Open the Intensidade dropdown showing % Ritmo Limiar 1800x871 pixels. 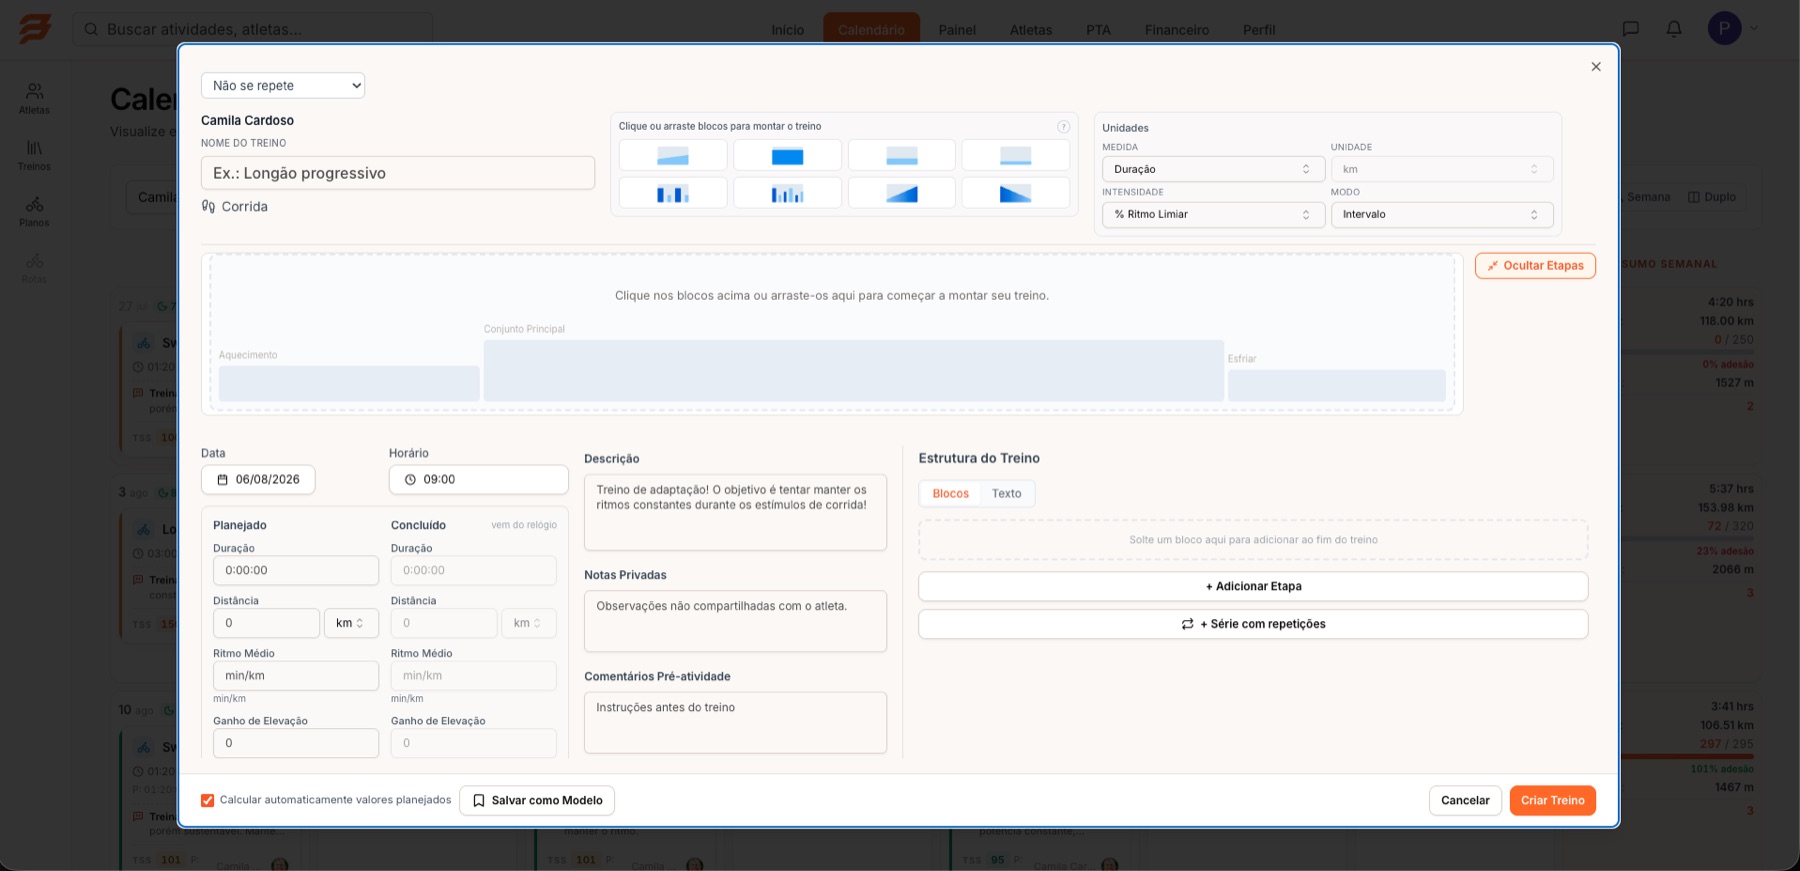1213,214
